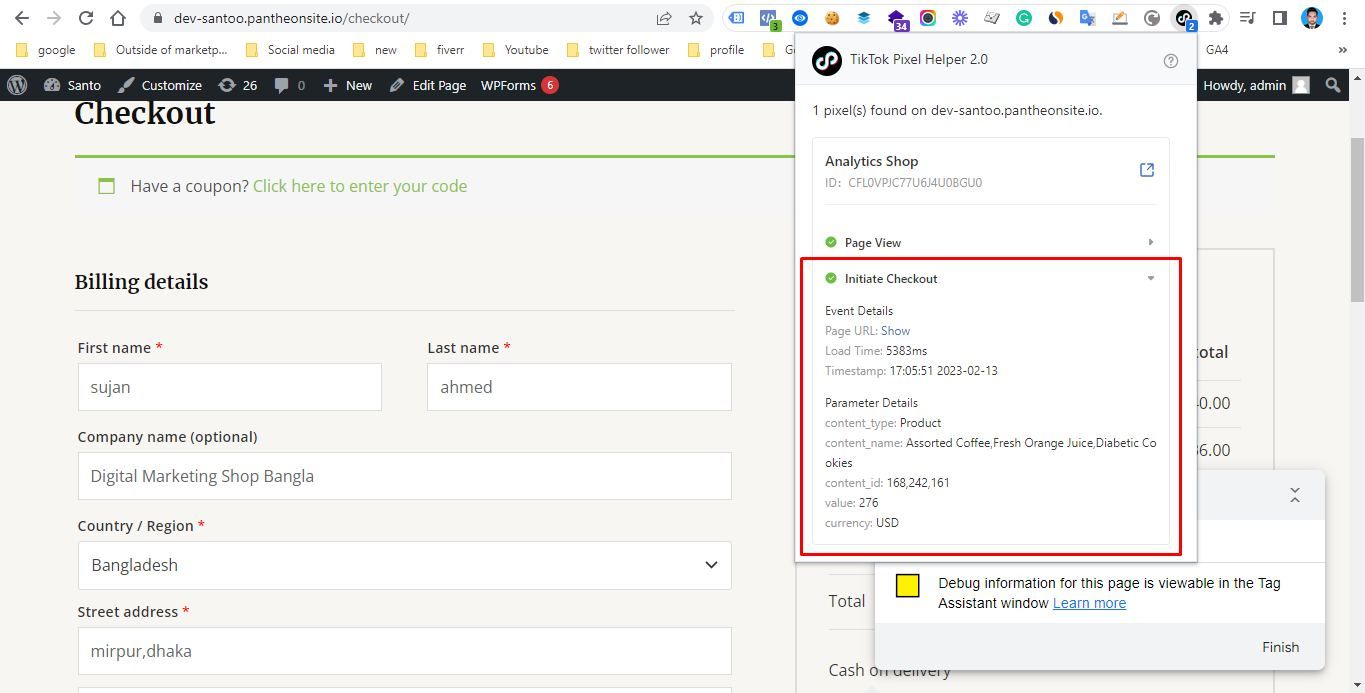Open the TikTok Pixel Helper help icon
This screenshot has height=693, width=1365.
click(1171, 60)
